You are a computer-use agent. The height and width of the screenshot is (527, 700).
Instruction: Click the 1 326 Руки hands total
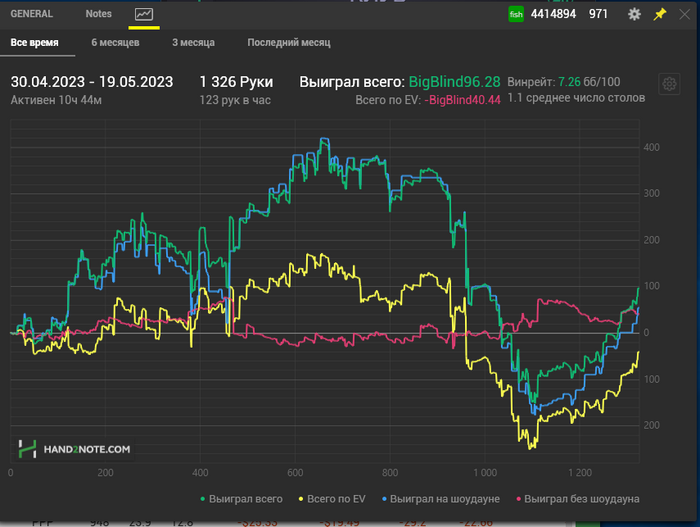tap(236, 82)
